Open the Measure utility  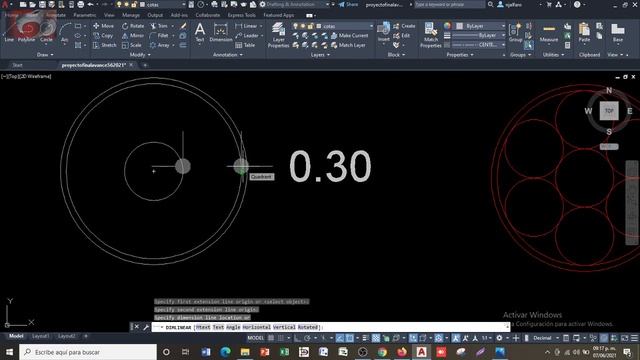[549, 33]
